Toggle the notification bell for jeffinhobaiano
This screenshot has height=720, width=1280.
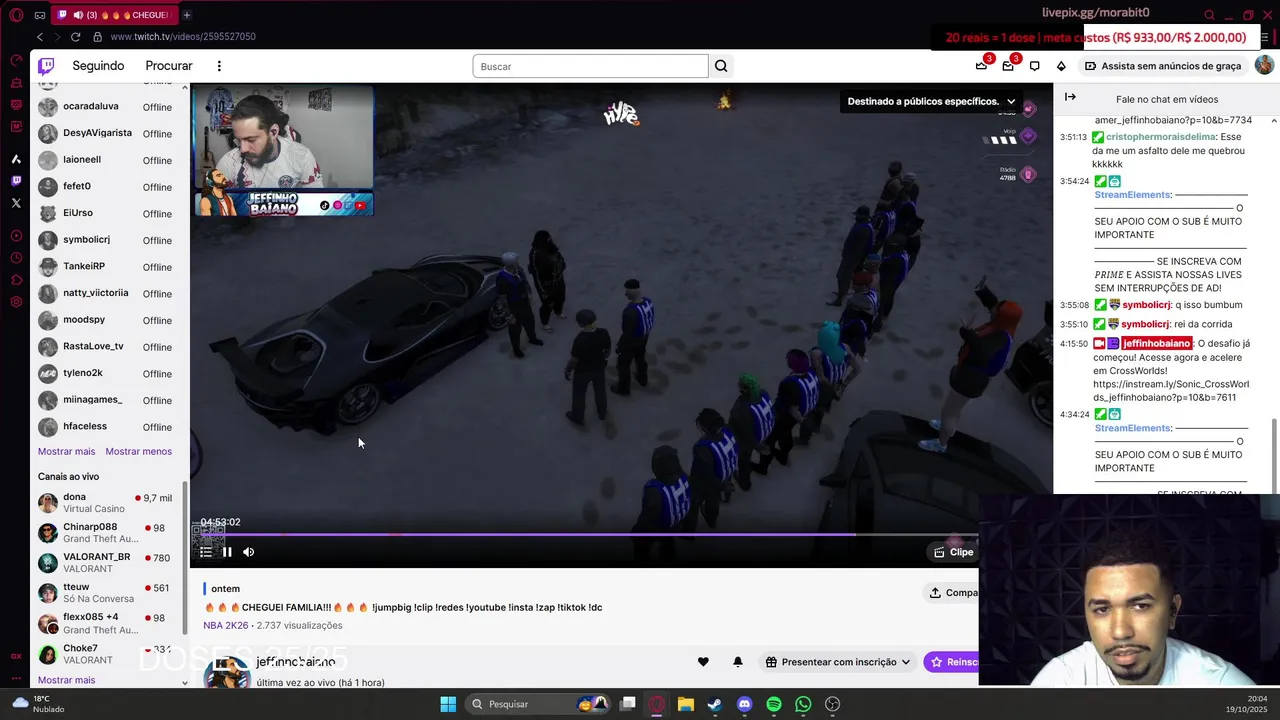pyautogui.click(x=738, y=662)
